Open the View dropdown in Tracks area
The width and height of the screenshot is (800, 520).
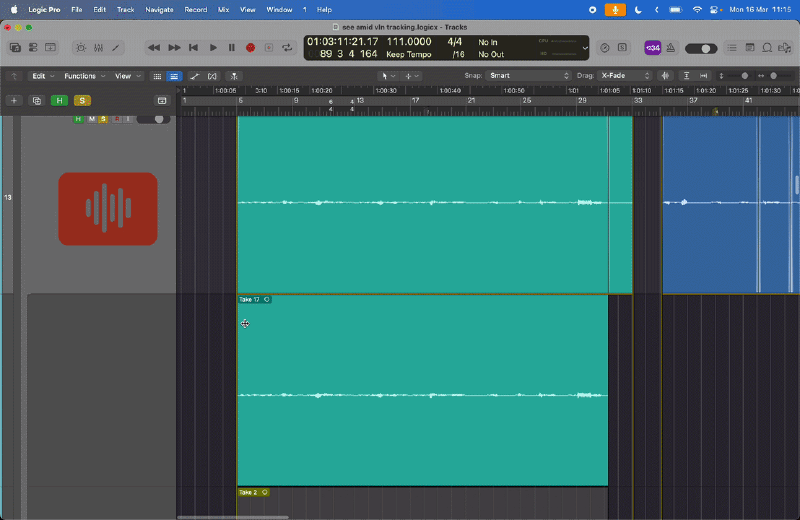128,76
